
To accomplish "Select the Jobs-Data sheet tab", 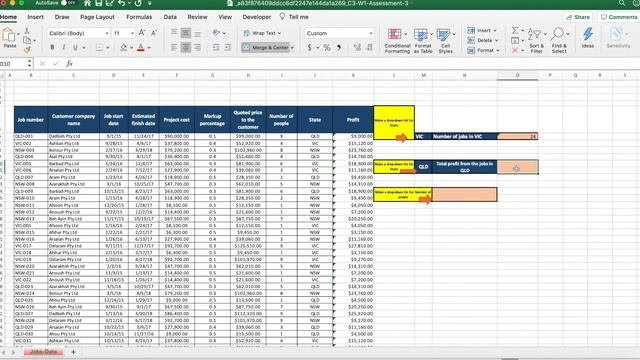I will pyautogui.click(x=43, y=352).
